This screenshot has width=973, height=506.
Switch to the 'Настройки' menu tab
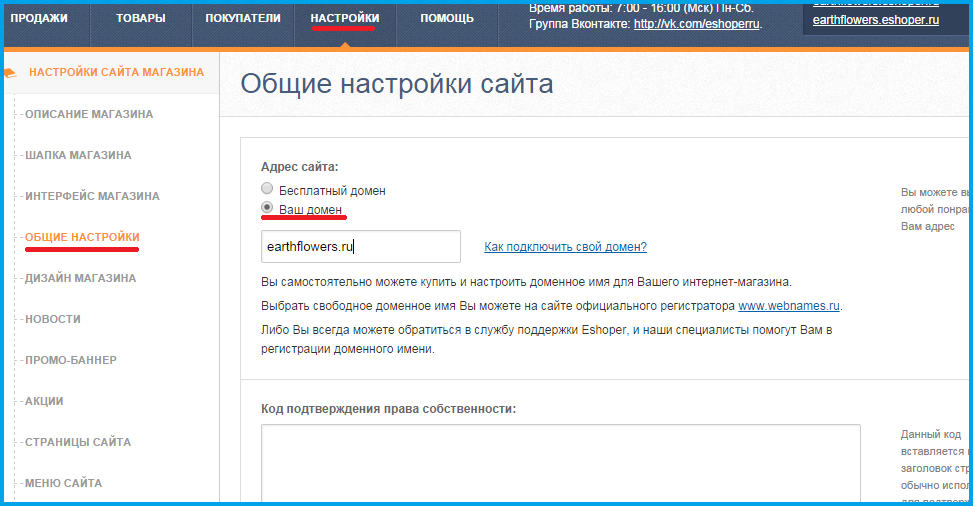tap(345, 19)
